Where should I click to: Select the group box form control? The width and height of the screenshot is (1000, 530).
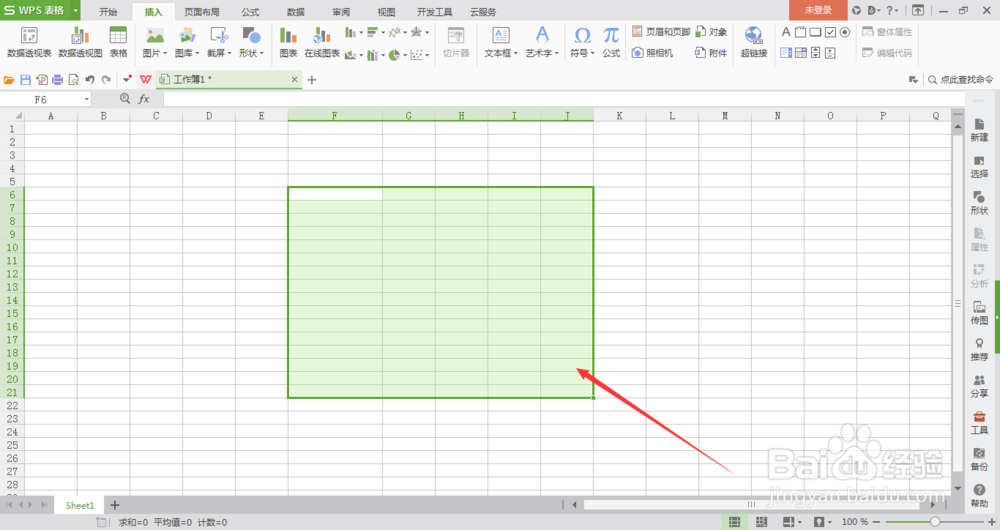click(x=800, y=32)
